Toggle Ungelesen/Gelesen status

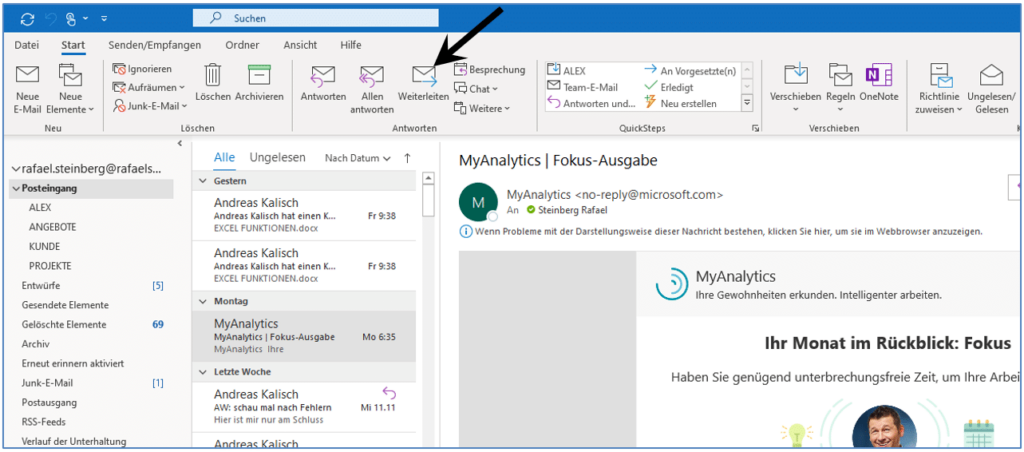(x=992, y=89)
